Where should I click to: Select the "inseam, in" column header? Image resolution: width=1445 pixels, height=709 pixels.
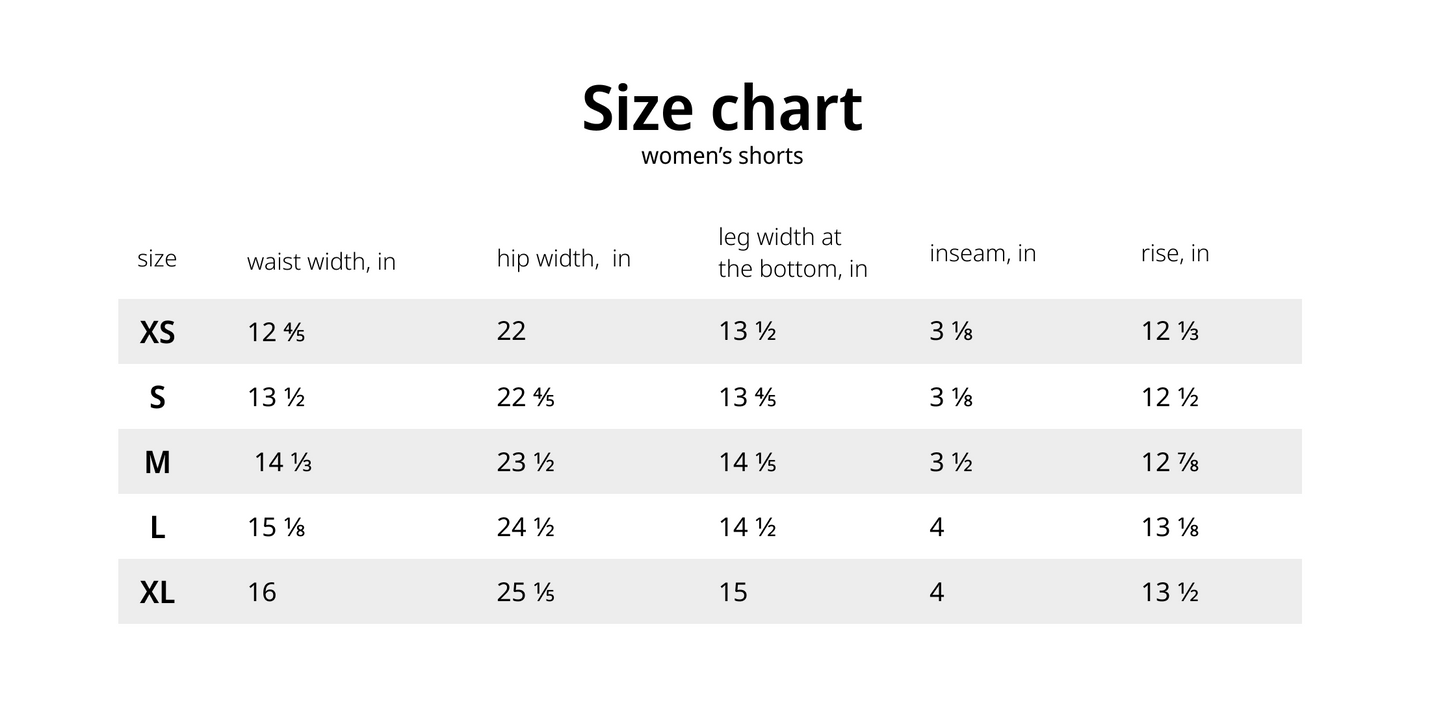982,254
